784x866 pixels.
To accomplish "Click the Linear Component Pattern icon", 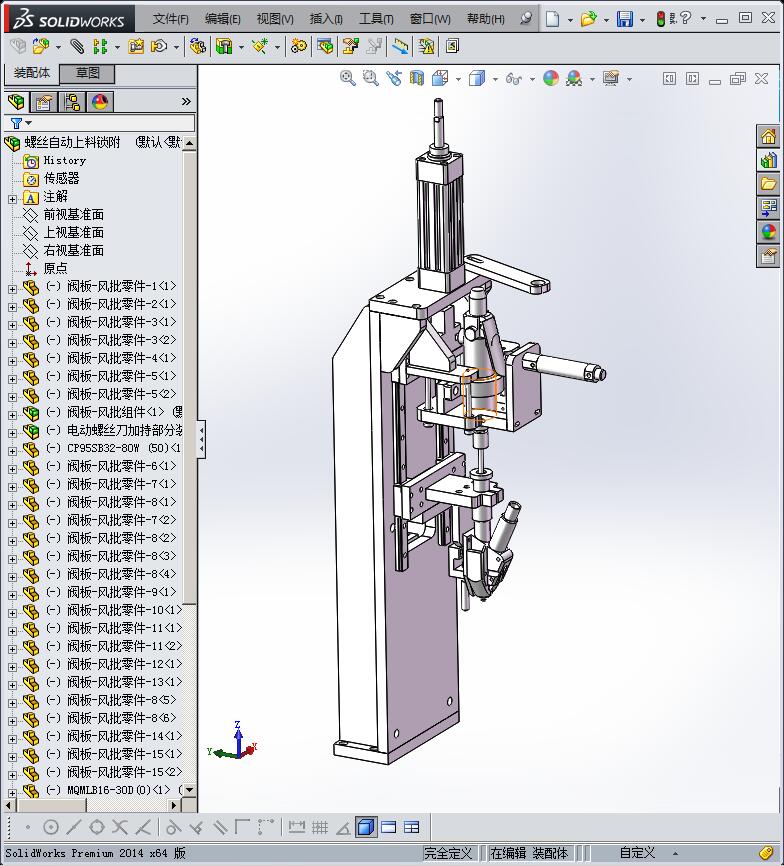I will [x=100, y=46].
